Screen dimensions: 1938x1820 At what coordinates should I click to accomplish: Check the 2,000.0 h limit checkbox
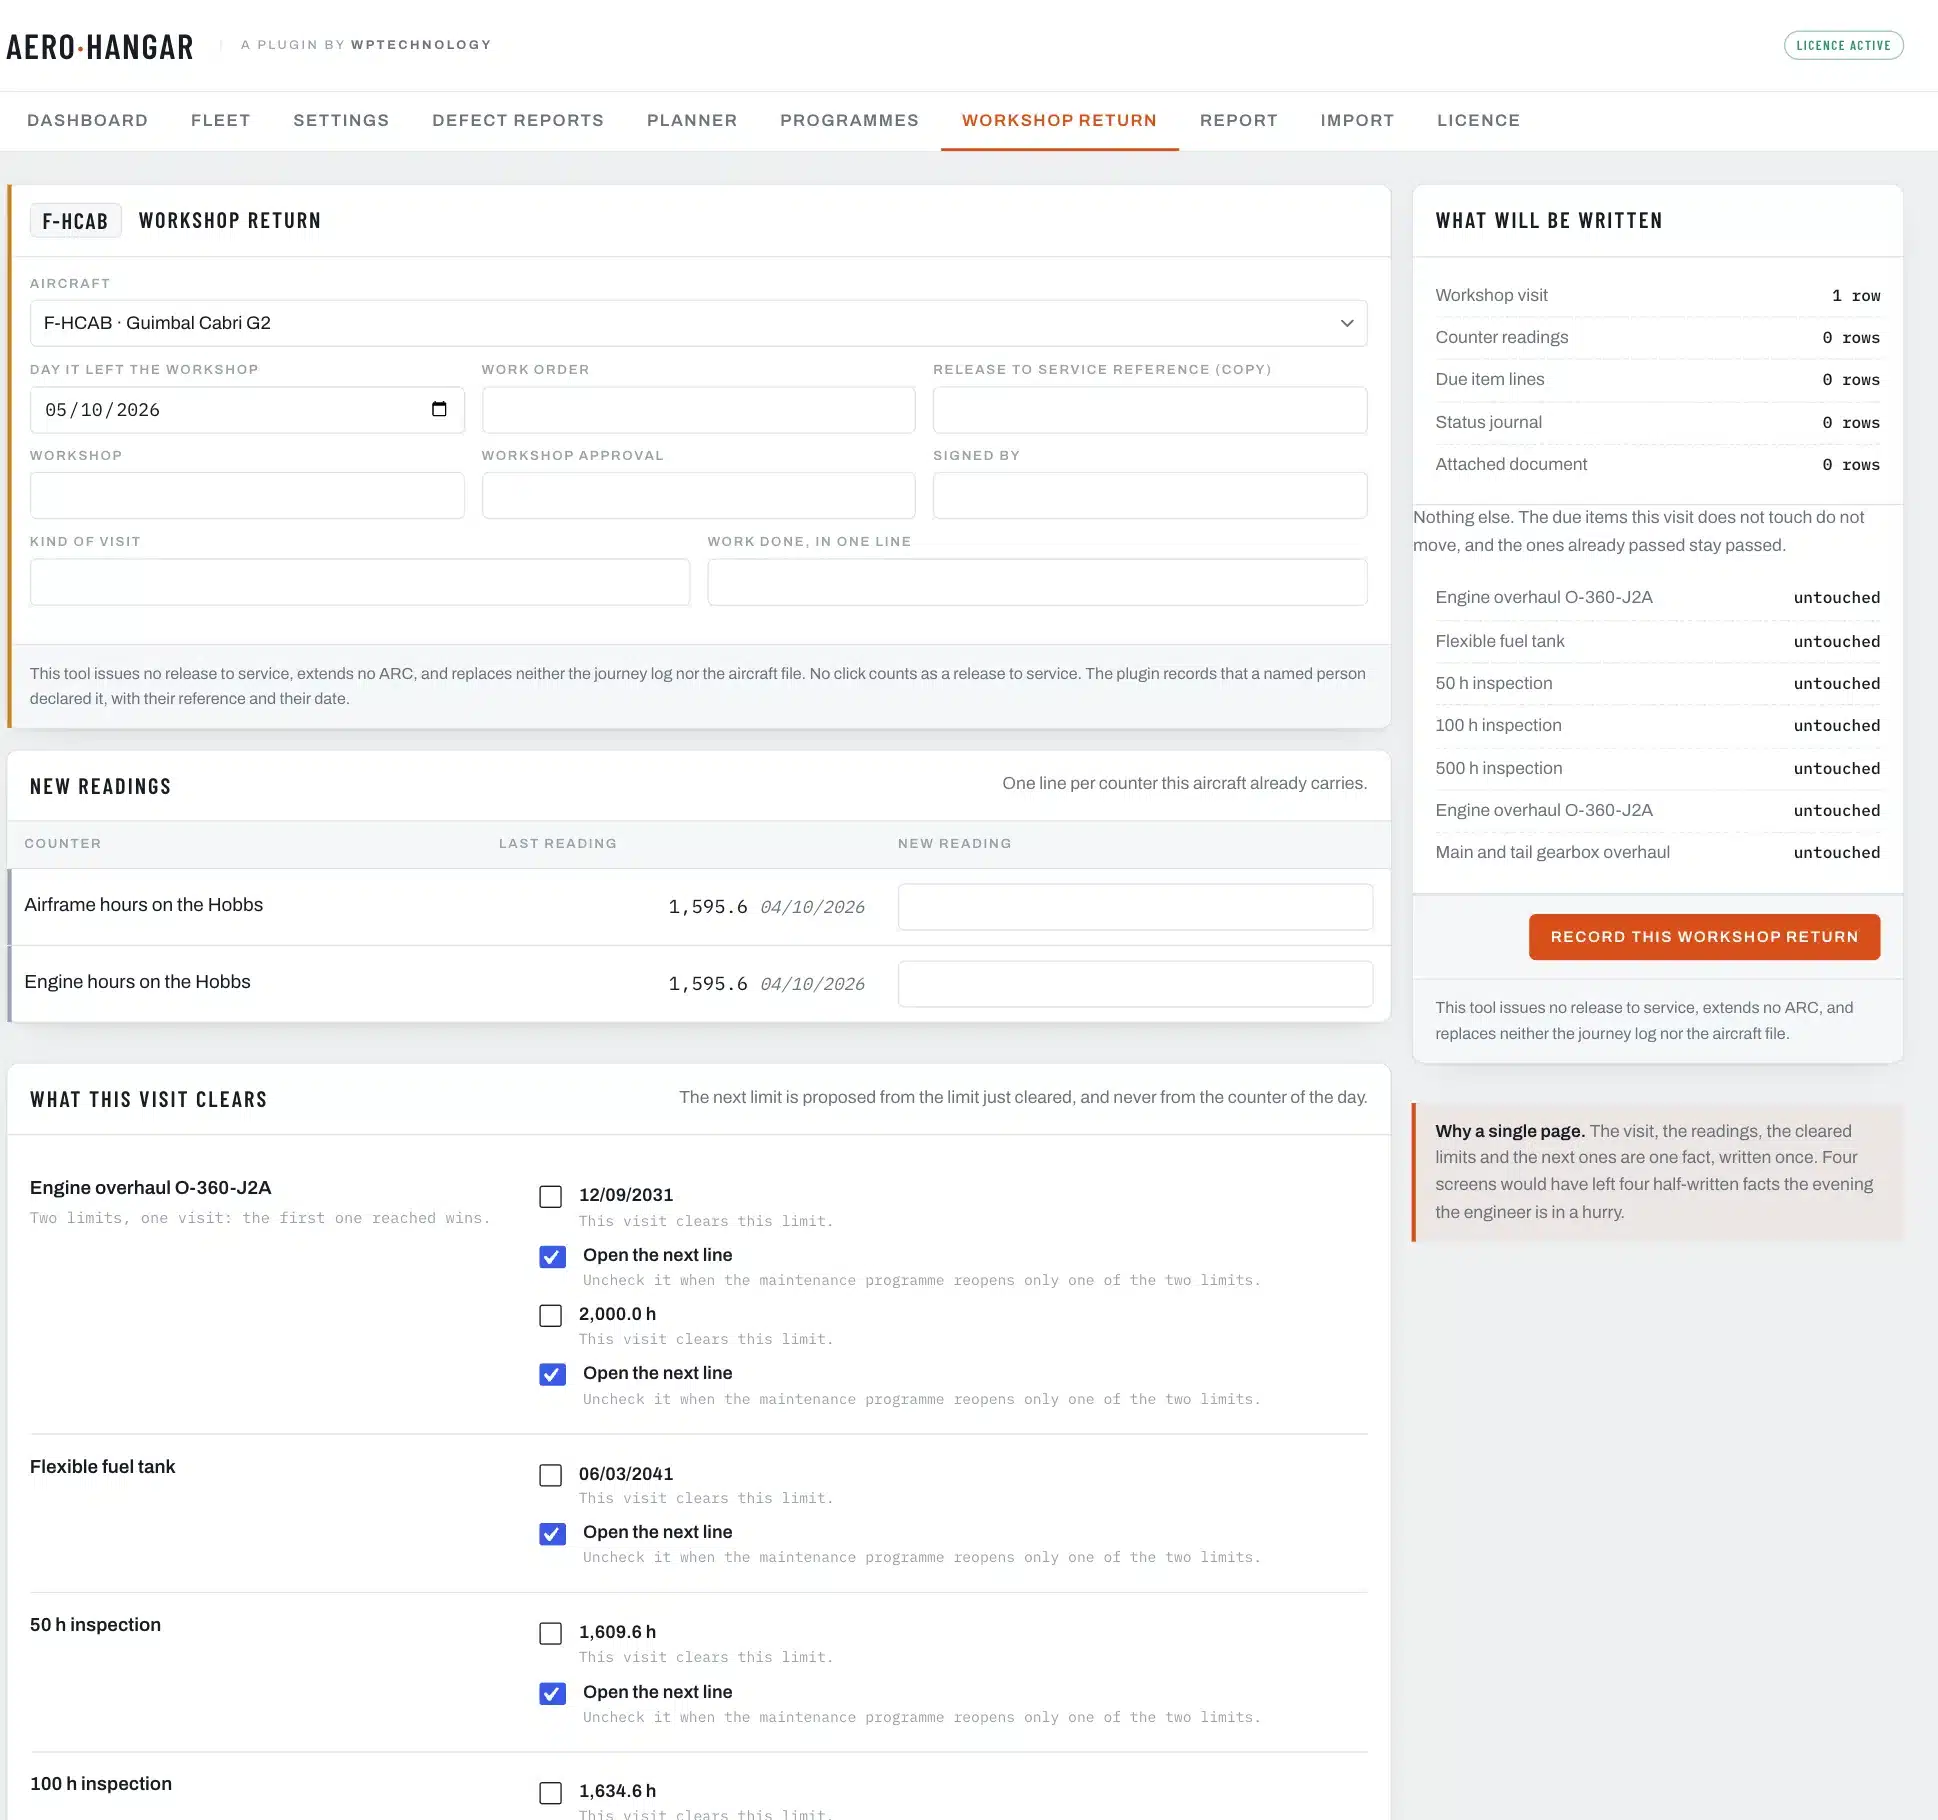point(550,1315)
